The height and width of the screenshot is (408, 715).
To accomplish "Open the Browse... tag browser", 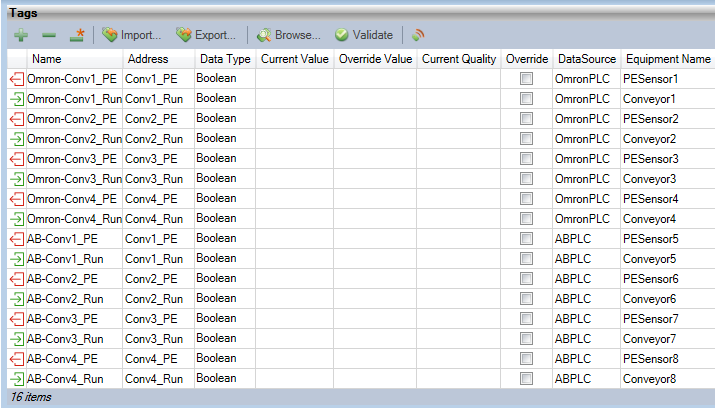I will (289, 35).
